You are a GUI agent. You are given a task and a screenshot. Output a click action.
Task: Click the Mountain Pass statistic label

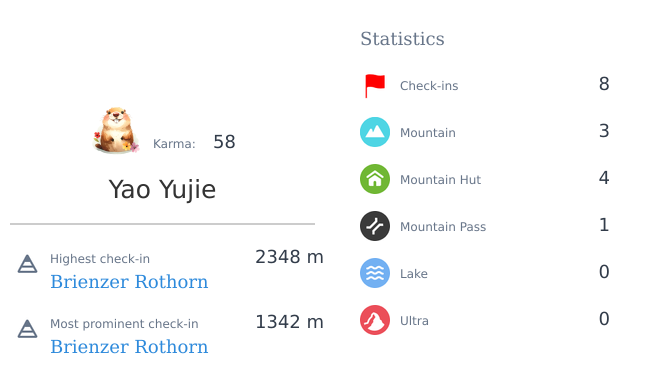(443, 227)
